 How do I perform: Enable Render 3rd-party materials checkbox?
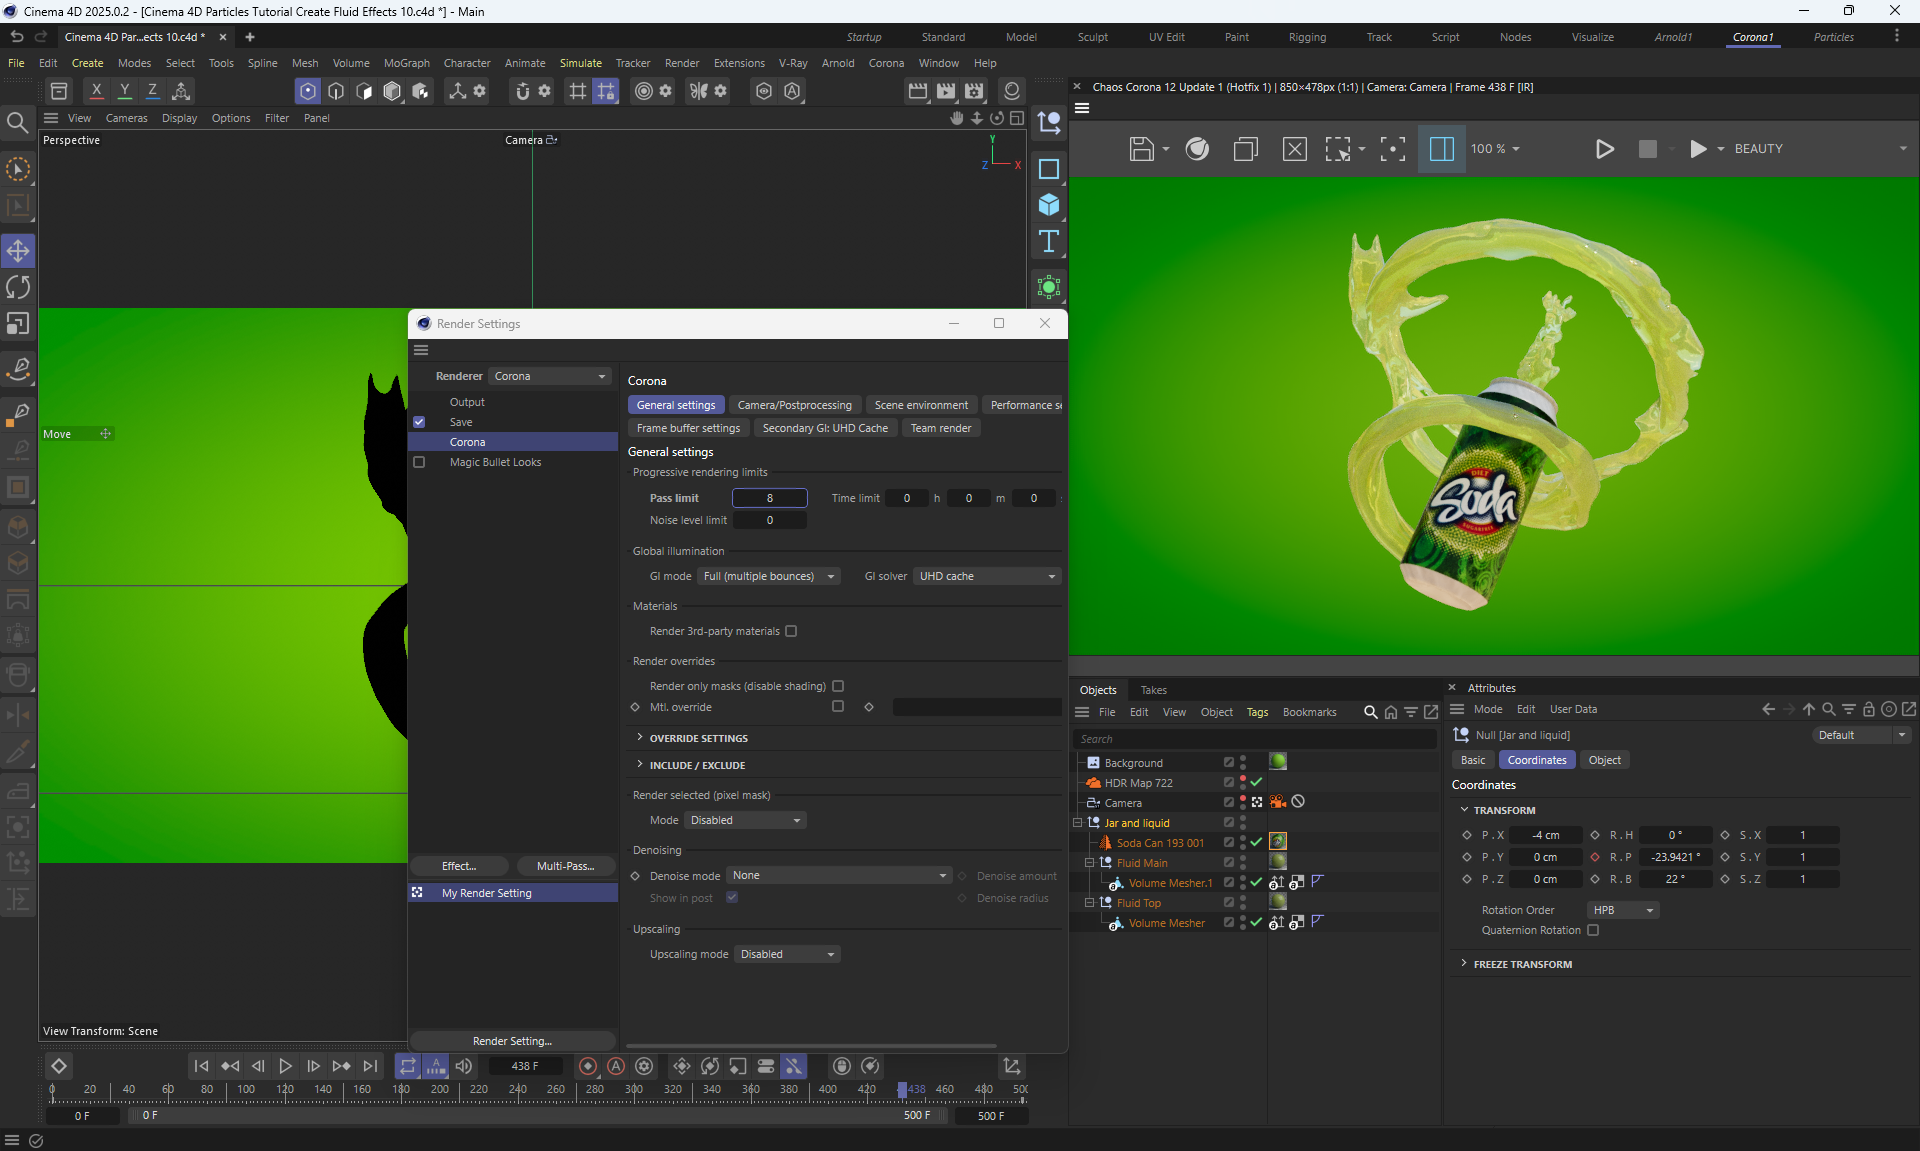point(791,631)
